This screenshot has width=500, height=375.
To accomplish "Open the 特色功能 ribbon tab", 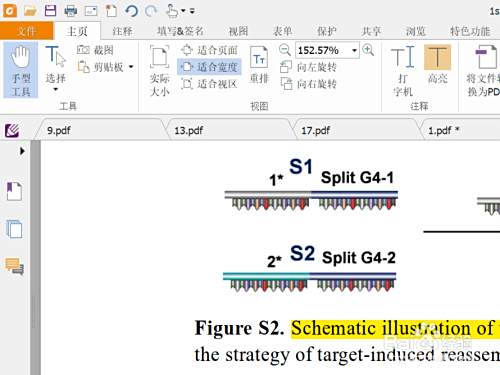I will [470, 31].
